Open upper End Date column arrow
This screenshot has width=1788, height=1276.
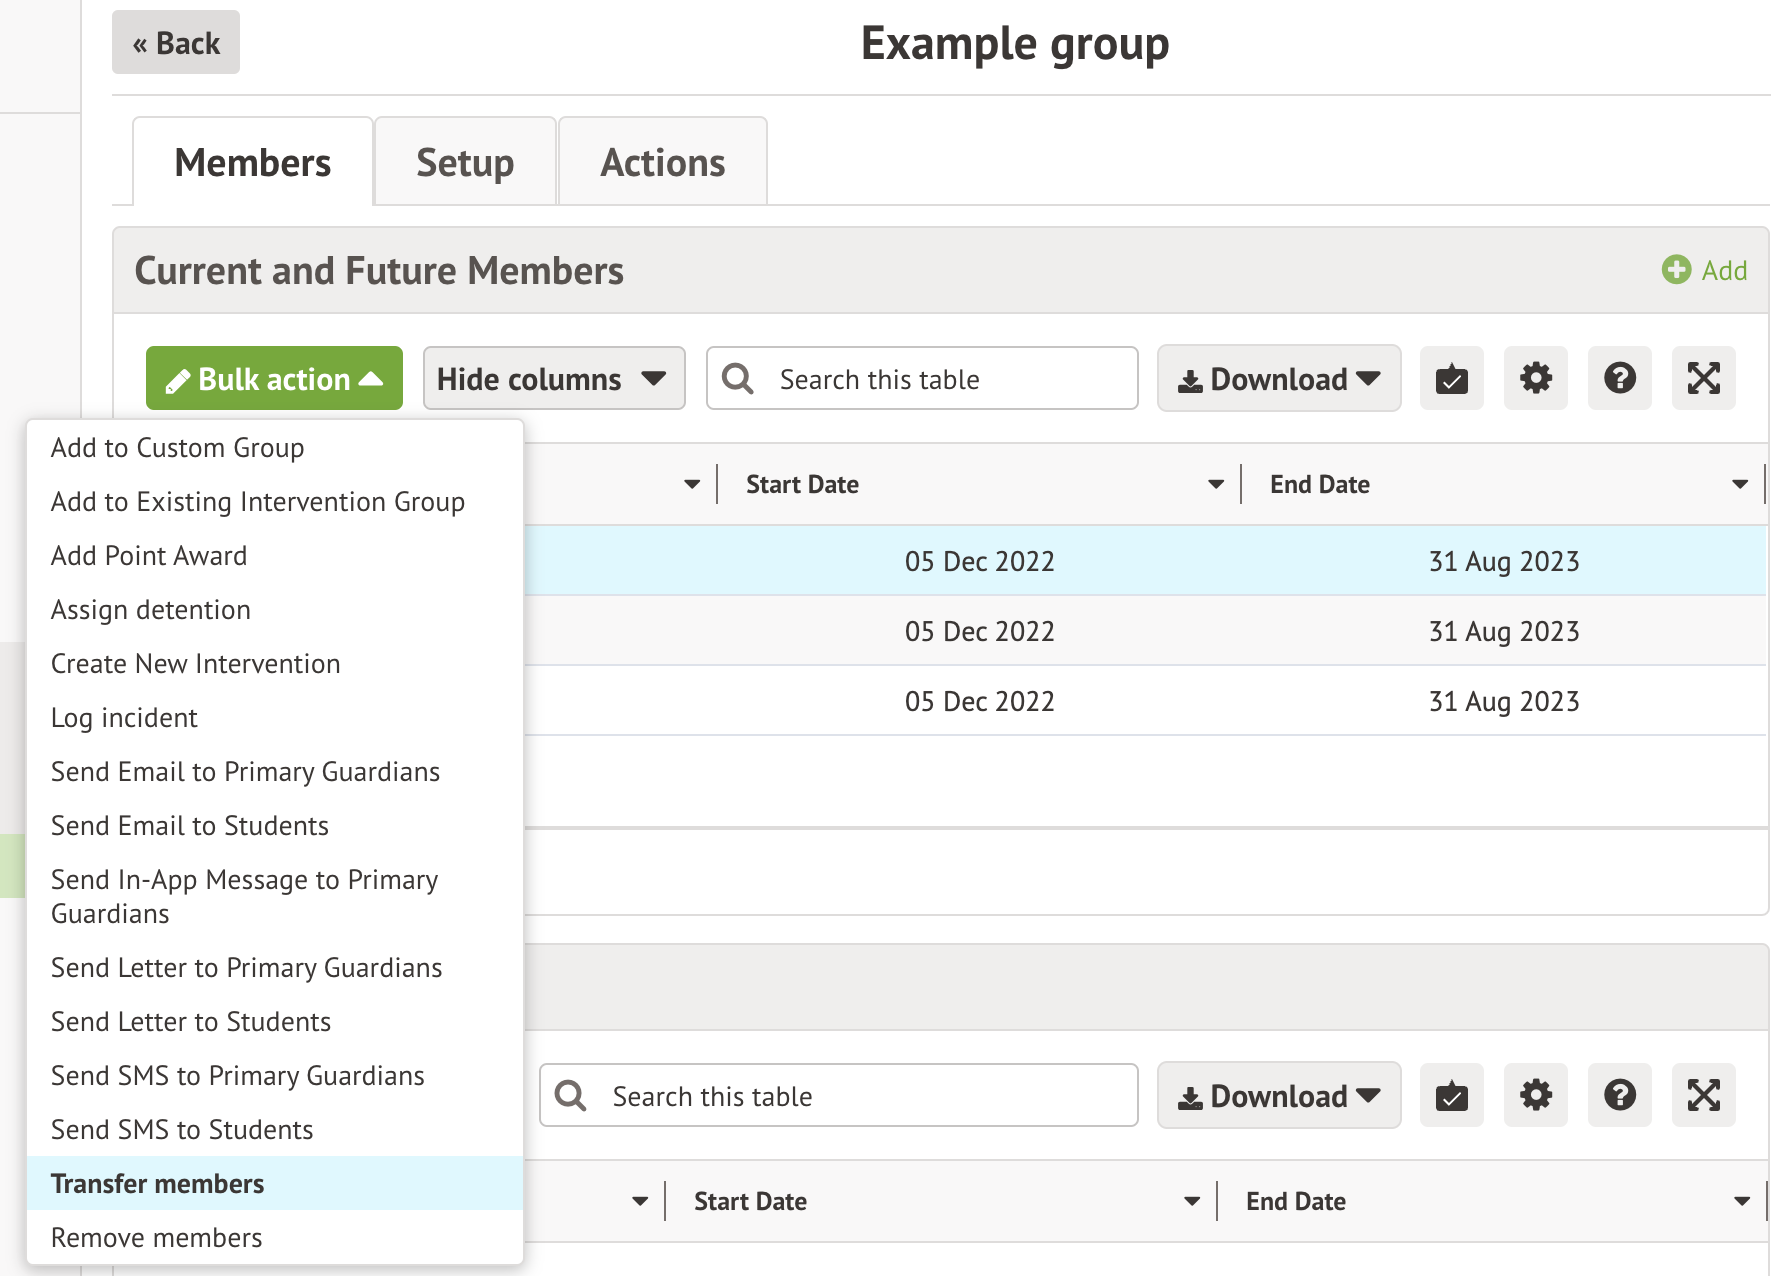point(1740,485)
